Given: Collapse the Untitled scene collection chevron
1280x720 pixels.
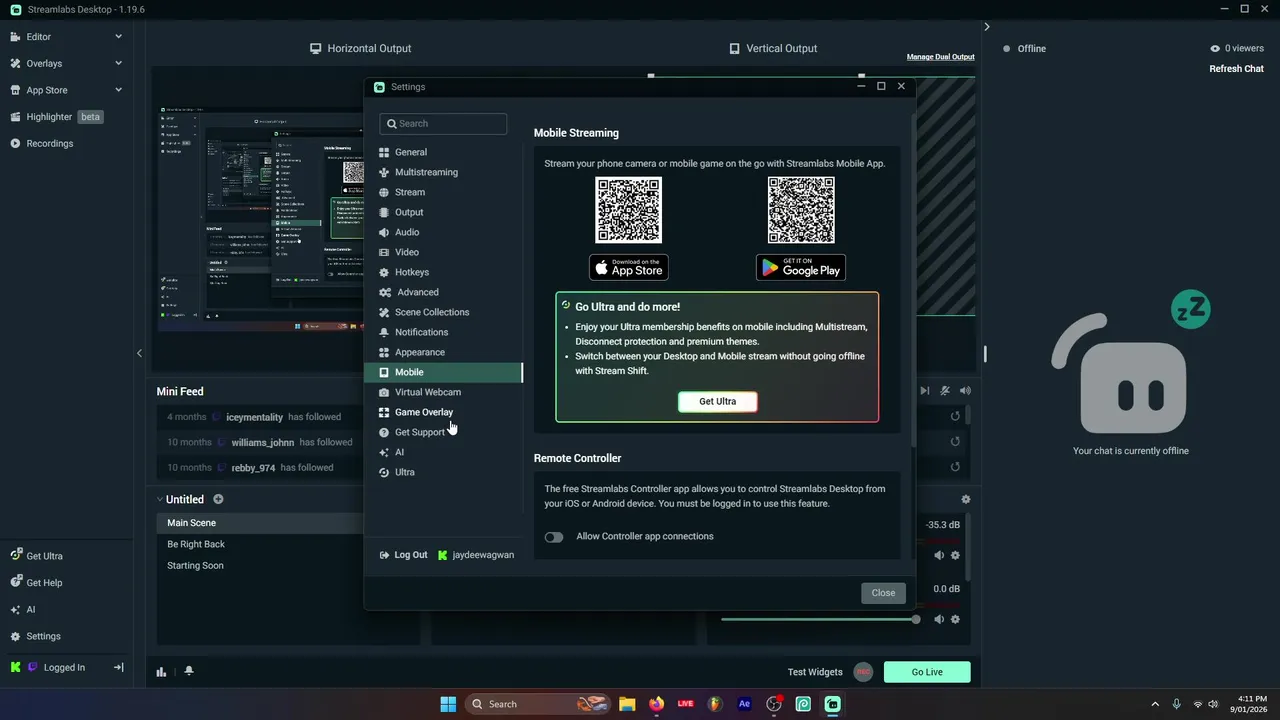Looking at the screenshot, I should (160, 499).
